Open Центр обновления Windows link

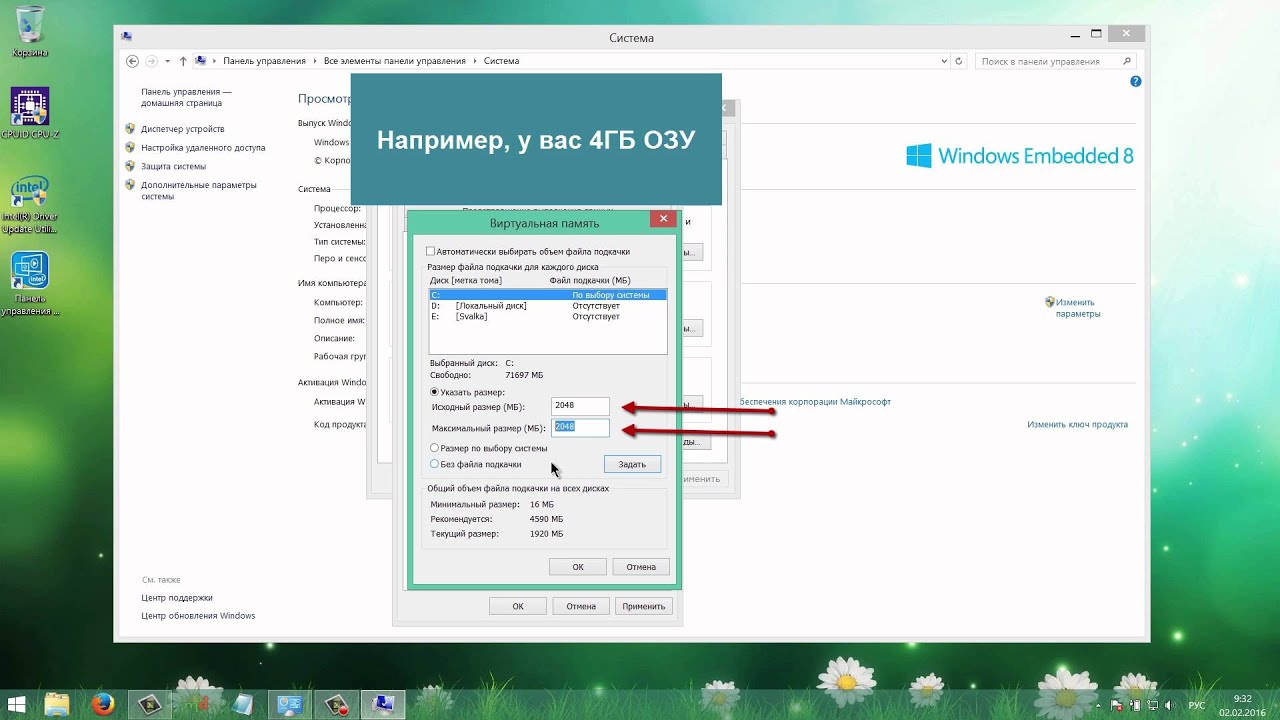pyautogui.click(x=198, y=616)
